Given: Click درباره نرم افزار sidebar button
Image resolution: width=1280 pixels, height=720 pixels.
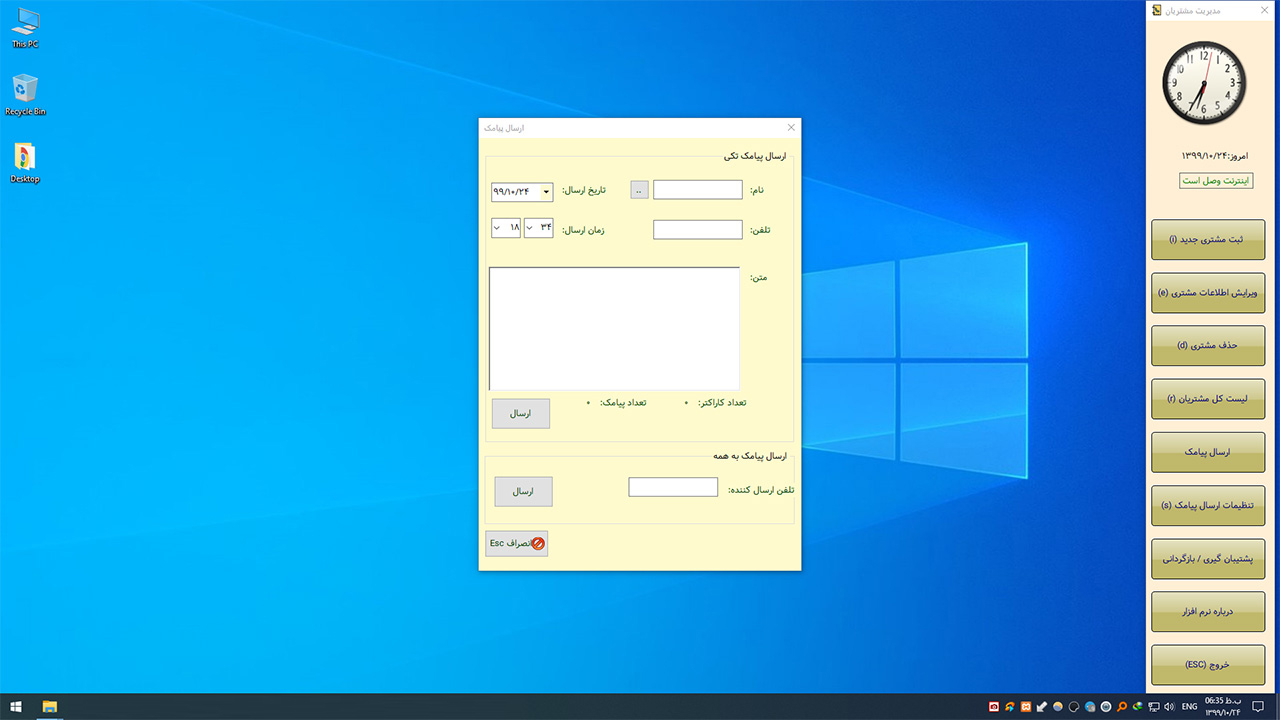Looking at the screenshot, I should pos(1208,612).
